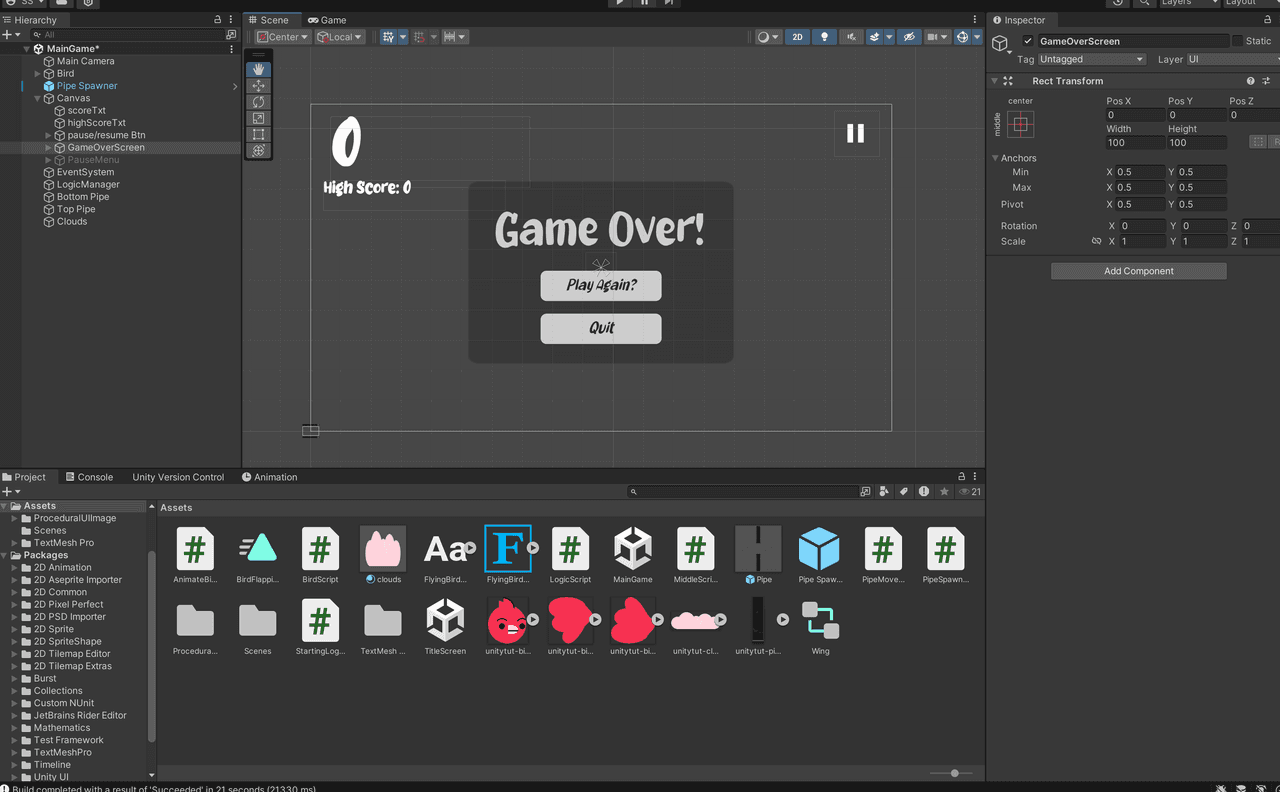
Task: Open the Tag dropdown showing Untagged
Action: pyautogui.click(x=1092, y=59)
